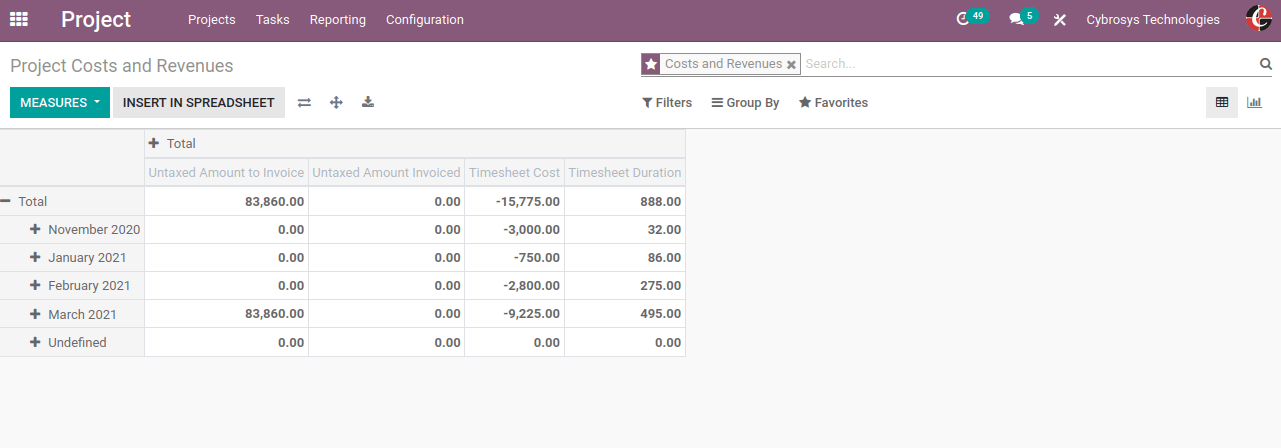
Task: Click the Project Costs and Revenues heading
Action: point(122,66)
